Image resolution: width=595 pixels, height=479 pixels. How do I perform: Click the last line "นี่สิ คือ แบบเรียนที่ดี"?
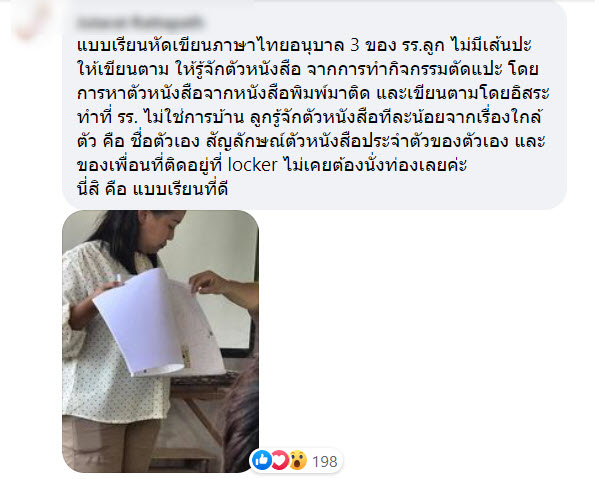coord(153,189)
